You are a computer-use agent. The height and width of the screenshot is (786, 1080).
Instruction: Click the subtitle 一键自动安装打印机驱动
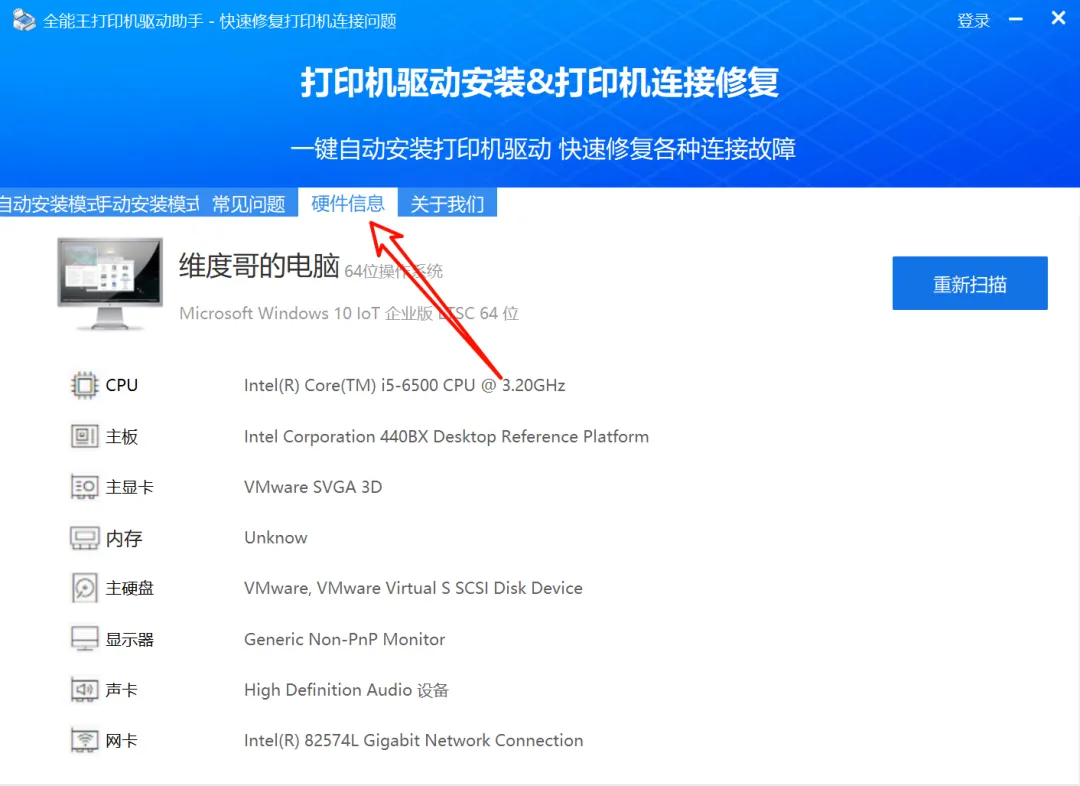pos(421,149)
